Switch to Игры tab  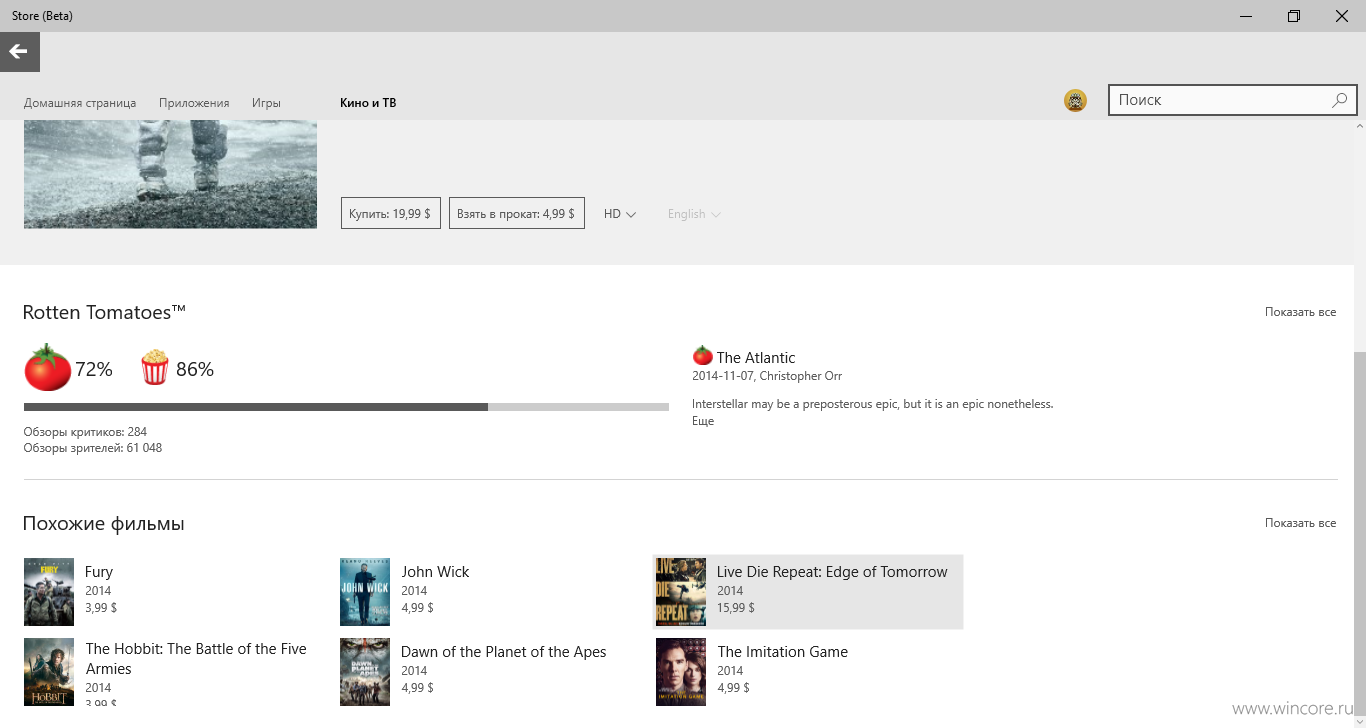pyautogui.click(x=266, y=103)
